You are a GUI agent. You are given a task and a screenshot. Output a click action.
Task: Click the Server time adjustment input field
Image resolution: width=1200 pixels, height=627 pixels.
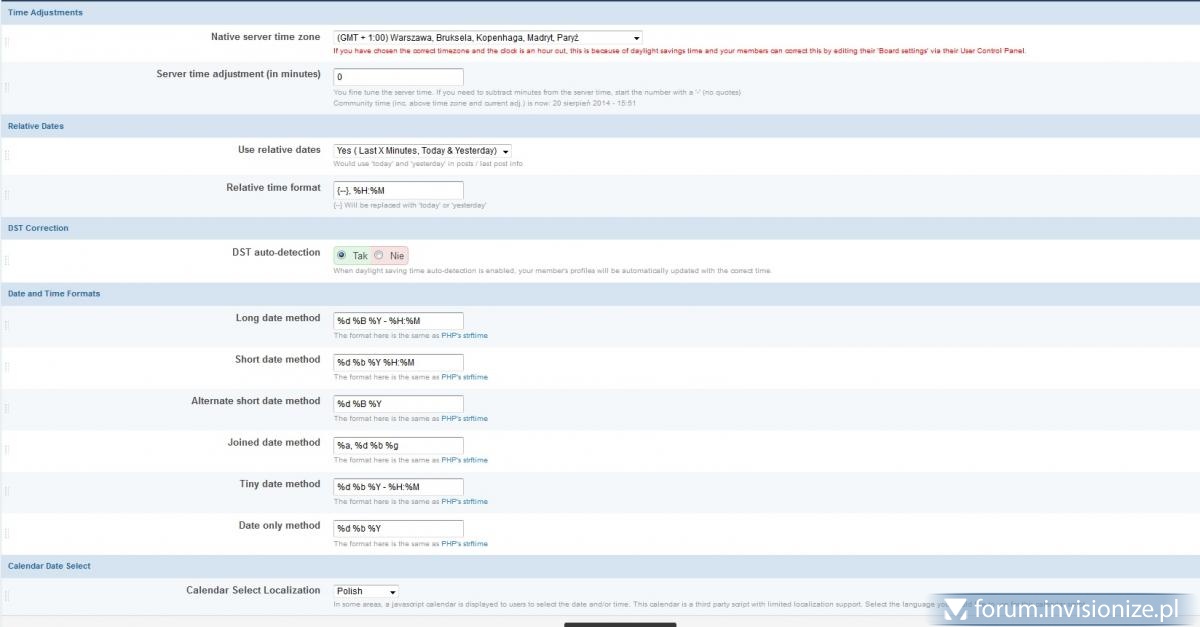pyautogui.click(x=398, y=77)
